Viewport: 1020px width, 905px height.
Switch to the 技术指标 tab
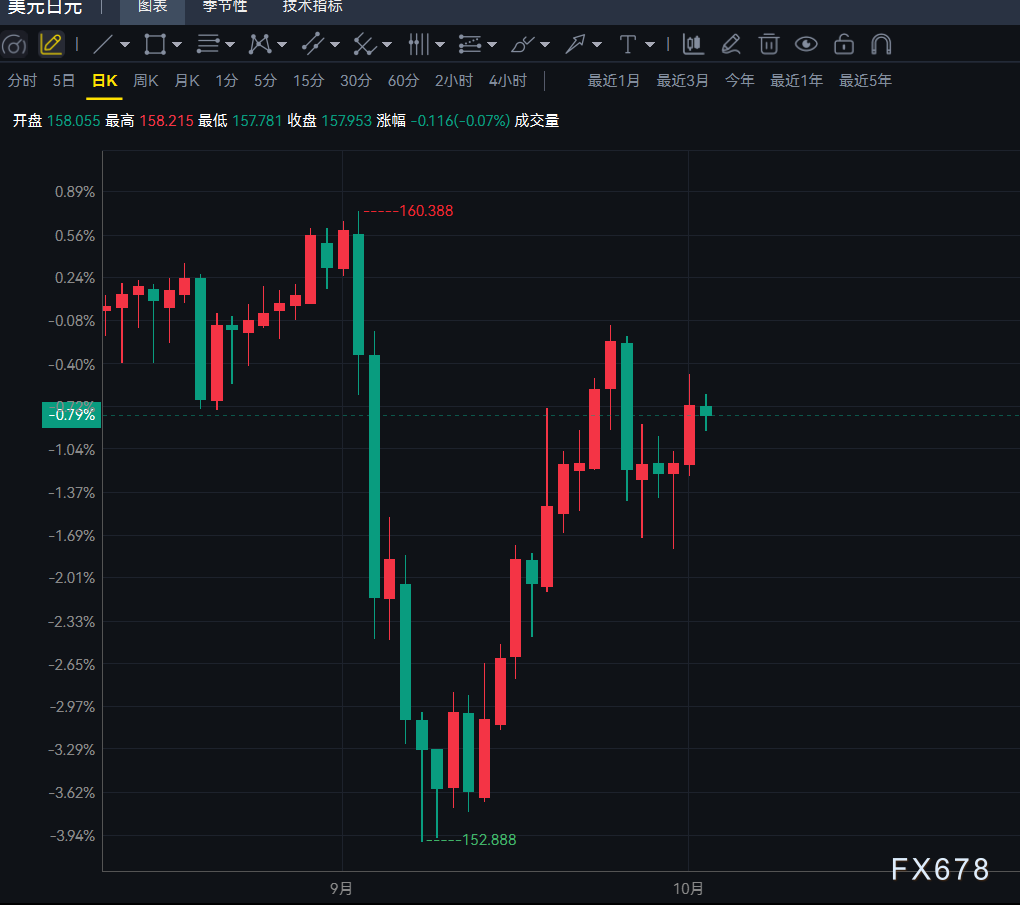(313, 7)
